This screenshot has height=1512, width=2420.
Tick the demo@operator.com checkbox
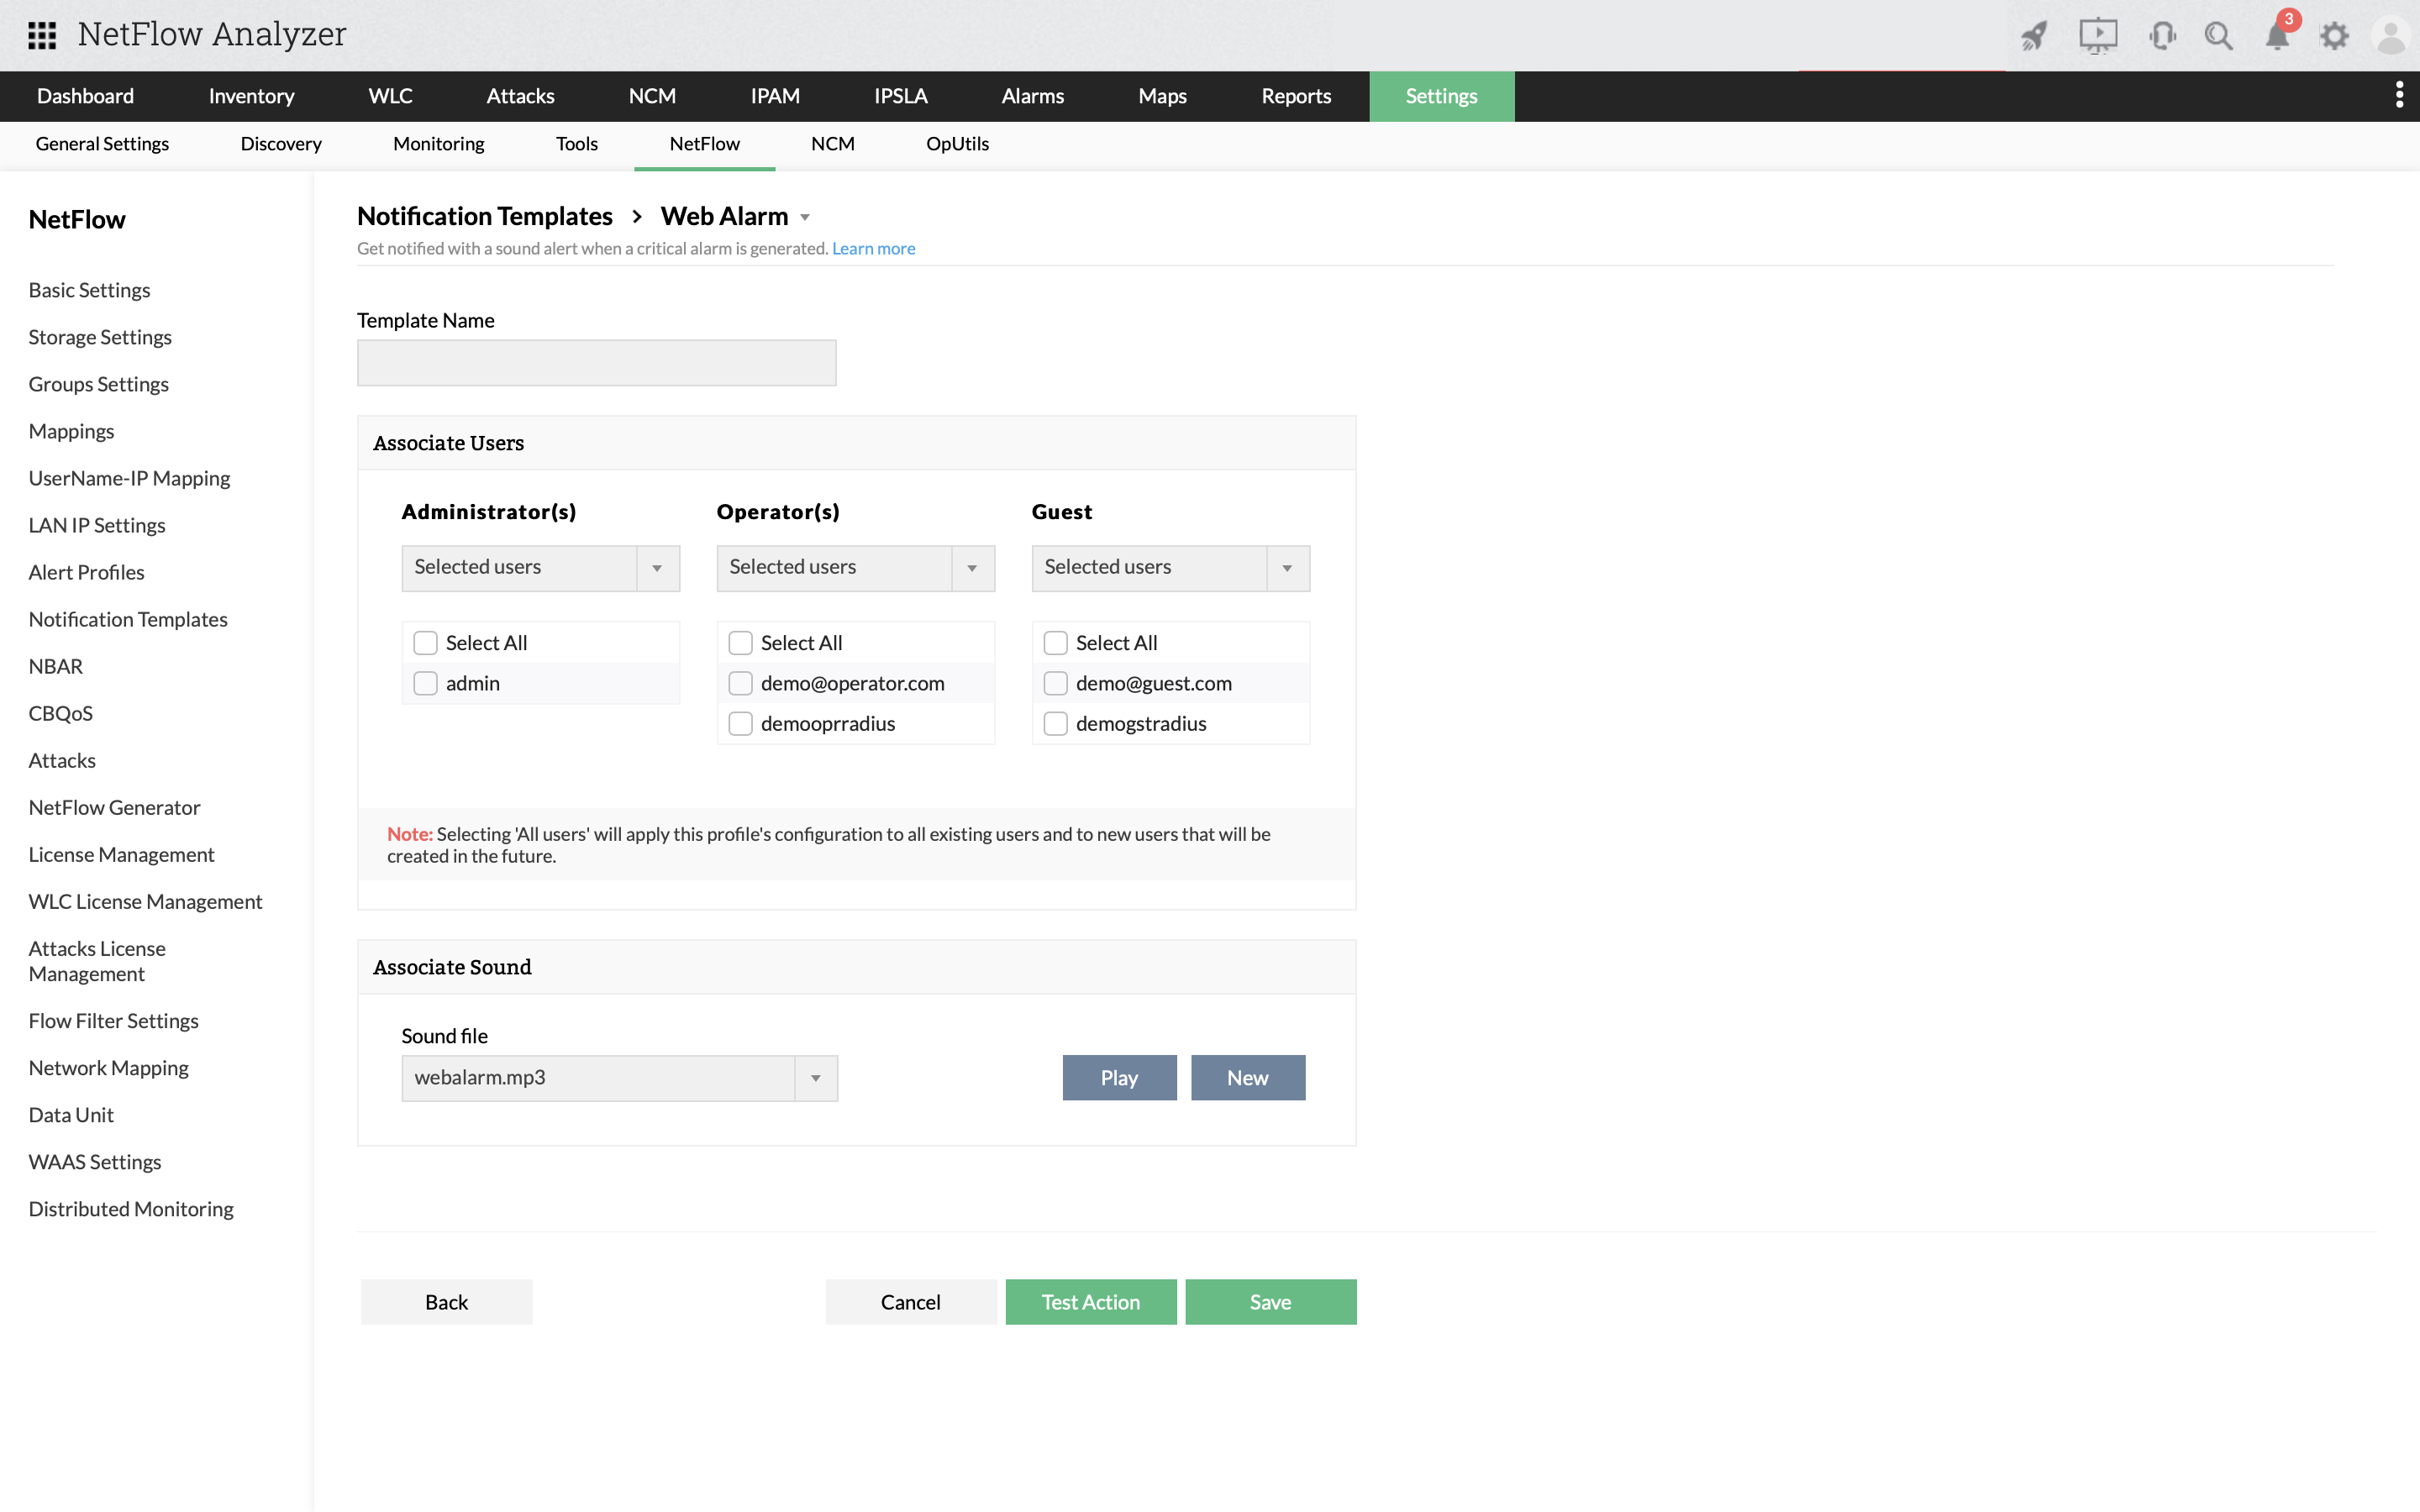point(741,683)
